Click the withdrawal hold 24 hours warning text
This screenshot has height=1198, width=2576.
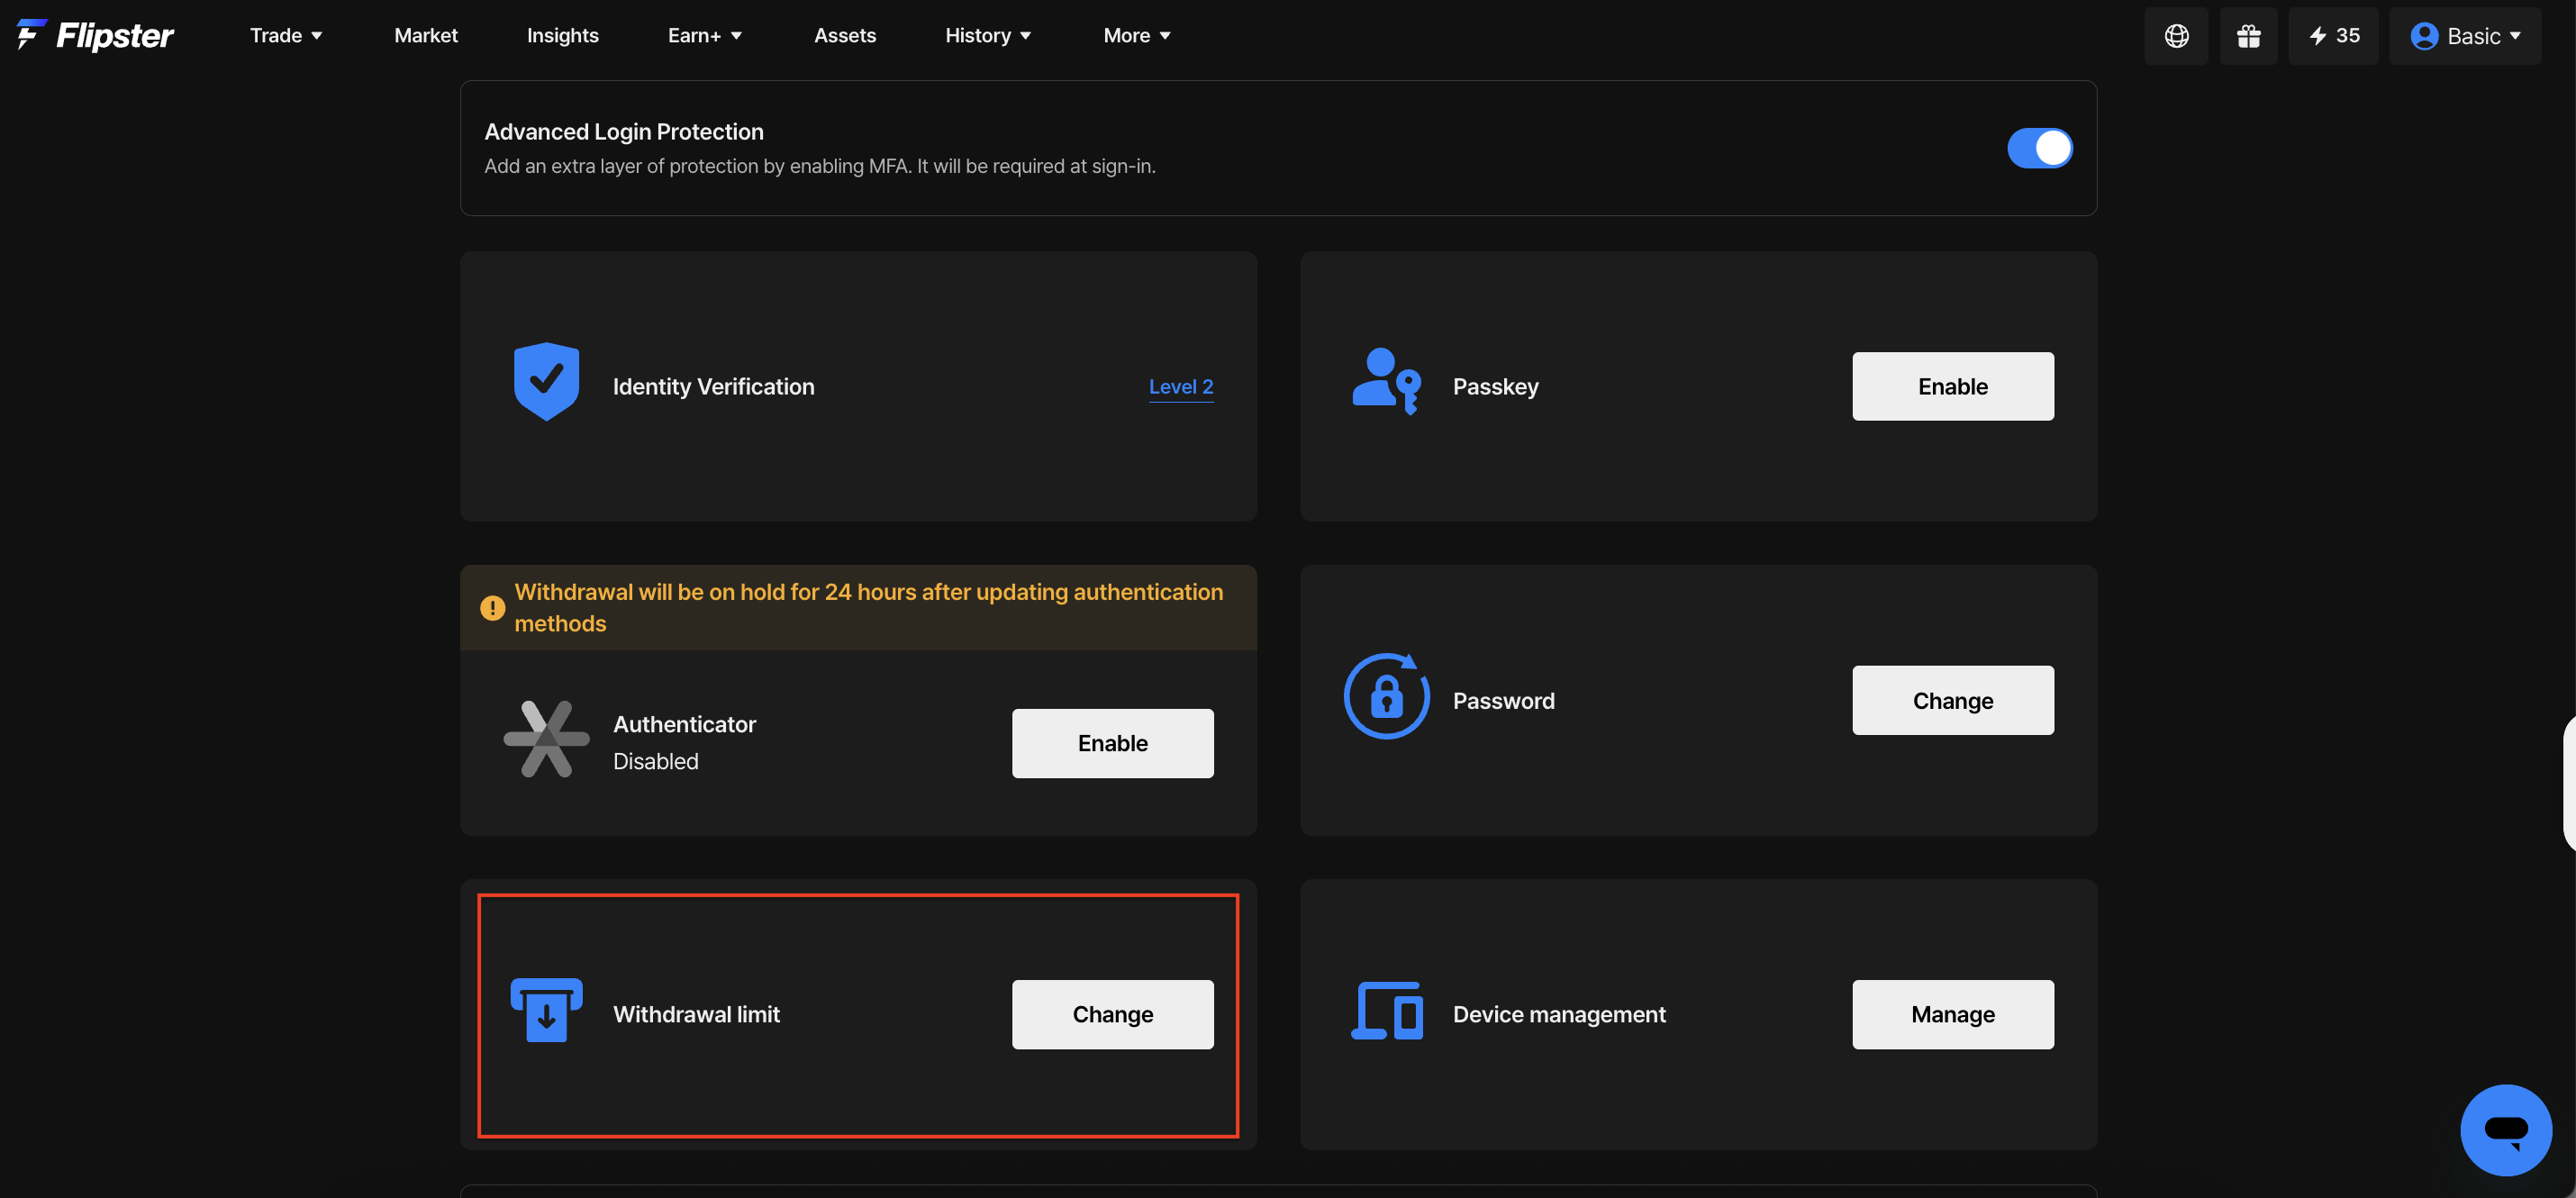point(868,607)
